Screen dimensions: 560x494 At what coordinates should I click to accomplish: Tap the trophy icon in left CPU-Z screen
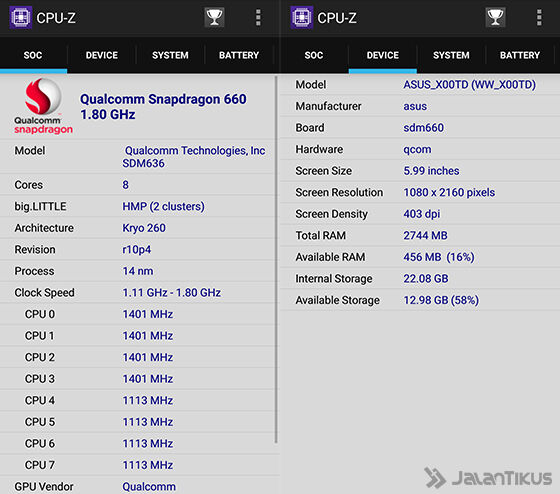[x=214, y=17]
